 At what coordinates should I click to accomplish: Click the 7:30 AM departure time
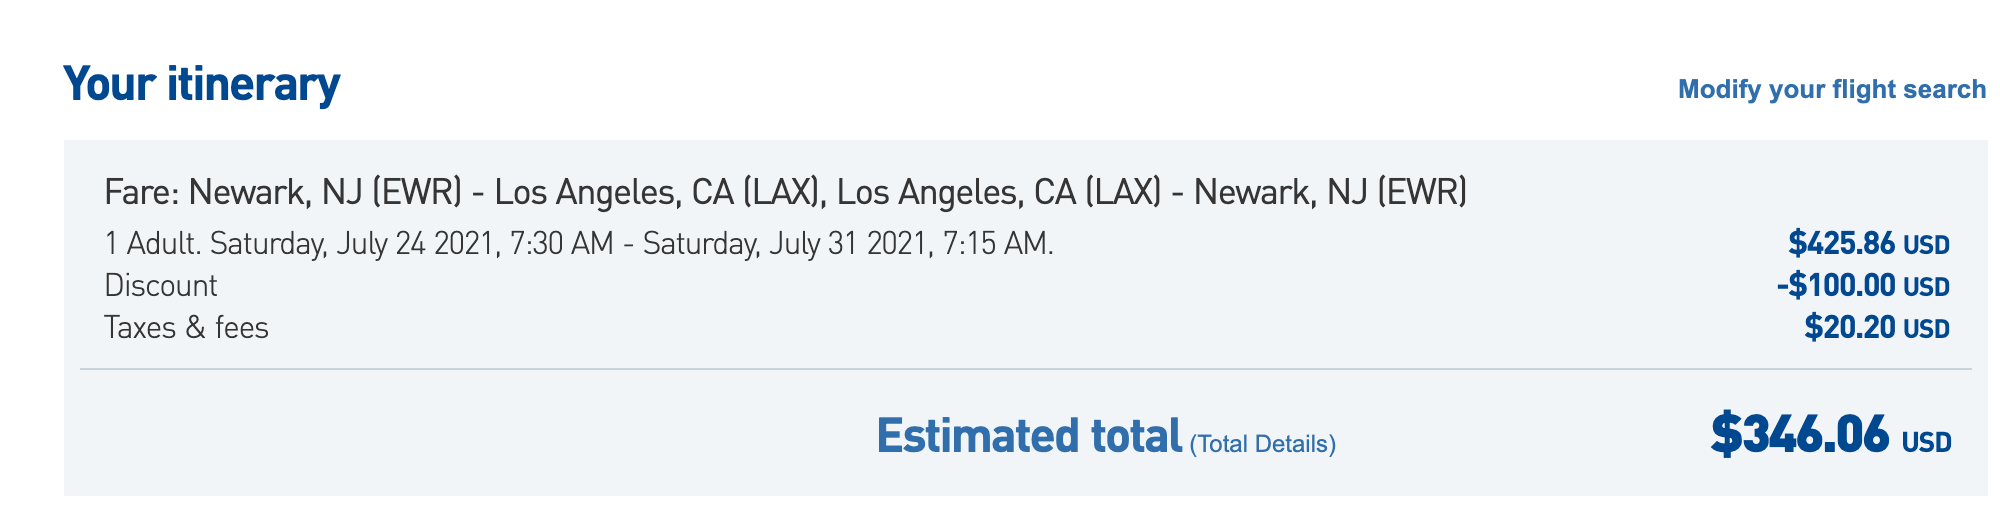click(x=562, y=244)
